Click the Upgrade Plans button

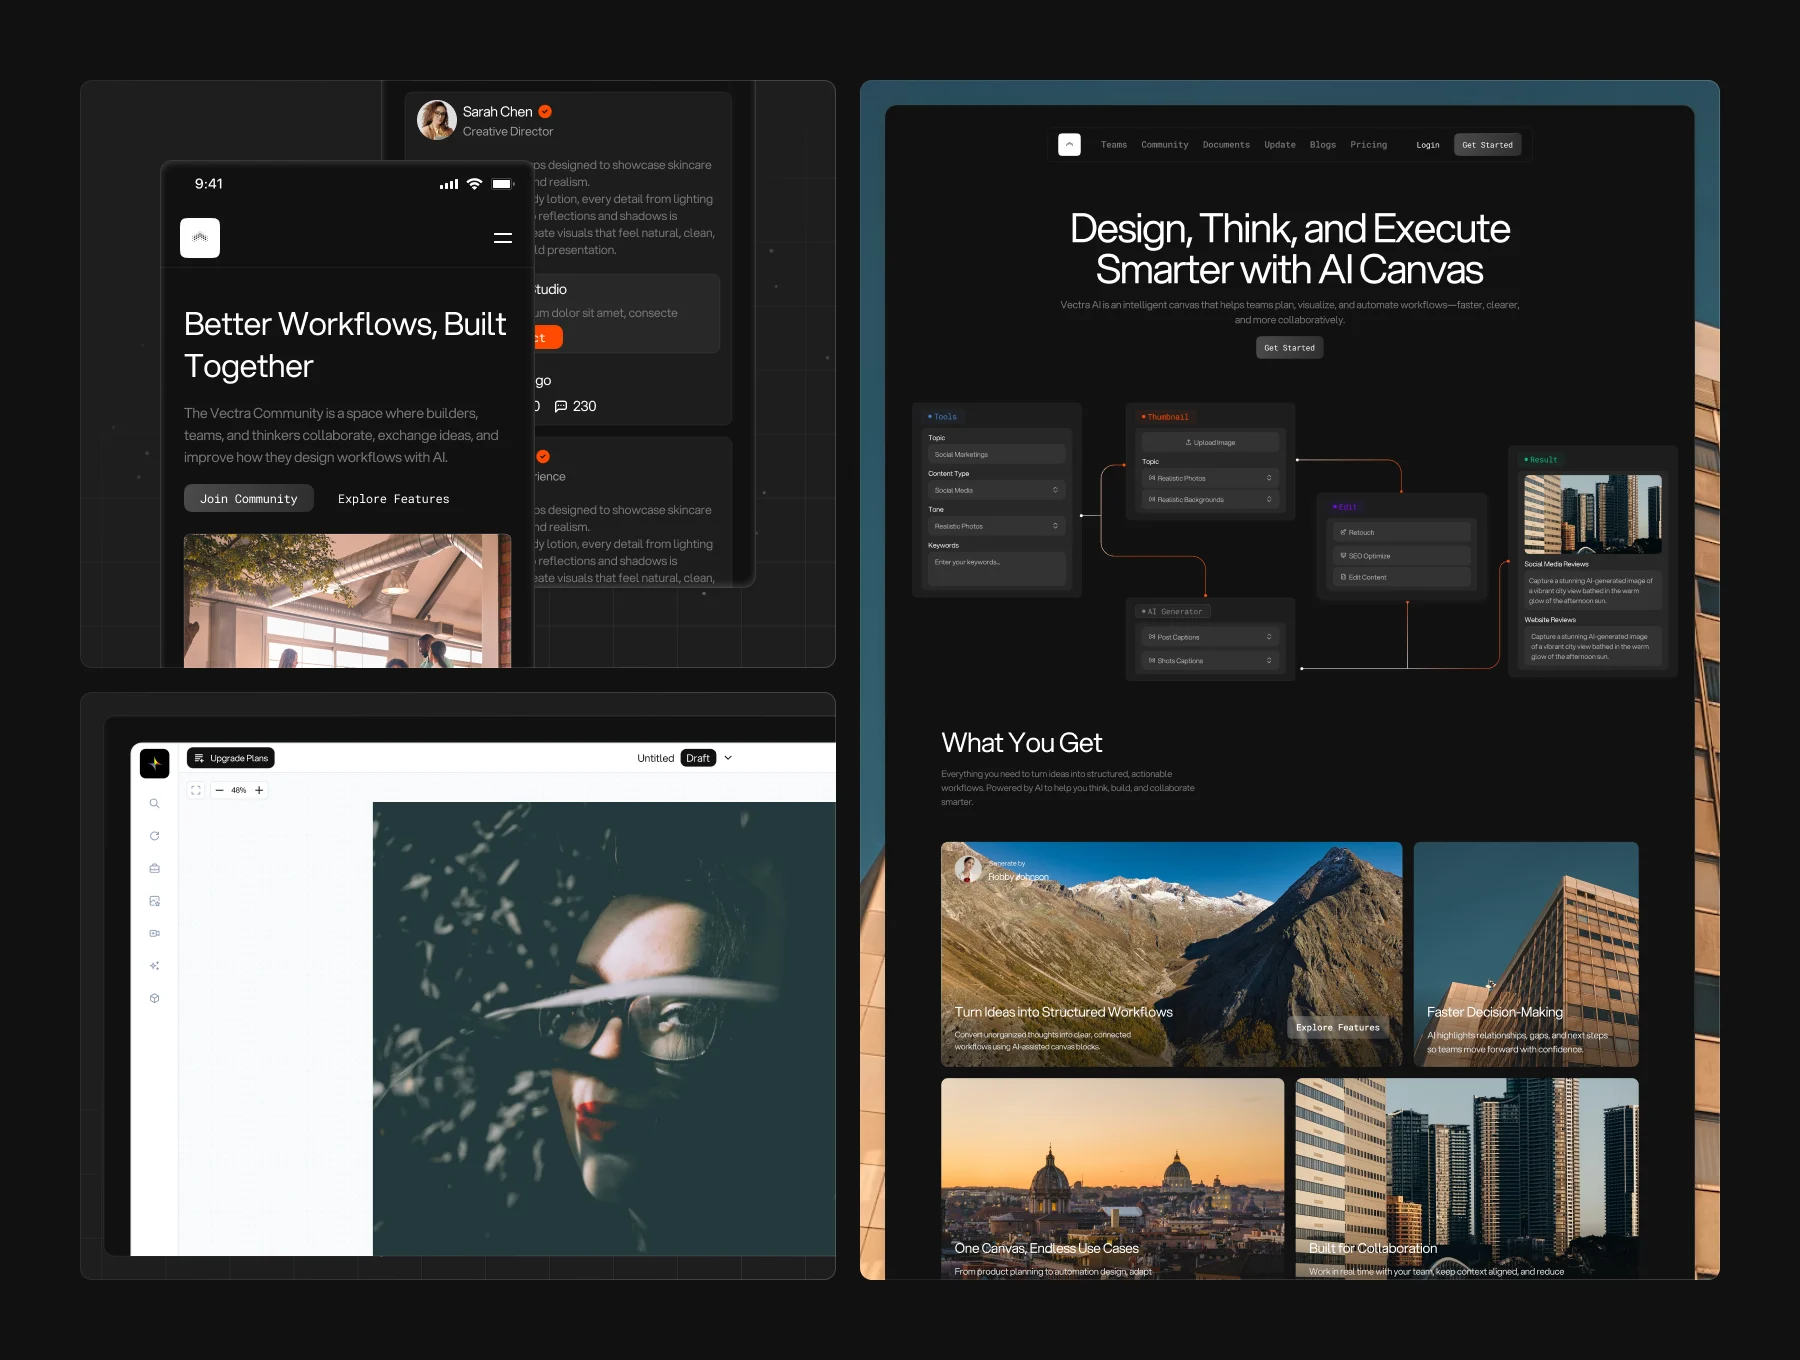(231, 758)
